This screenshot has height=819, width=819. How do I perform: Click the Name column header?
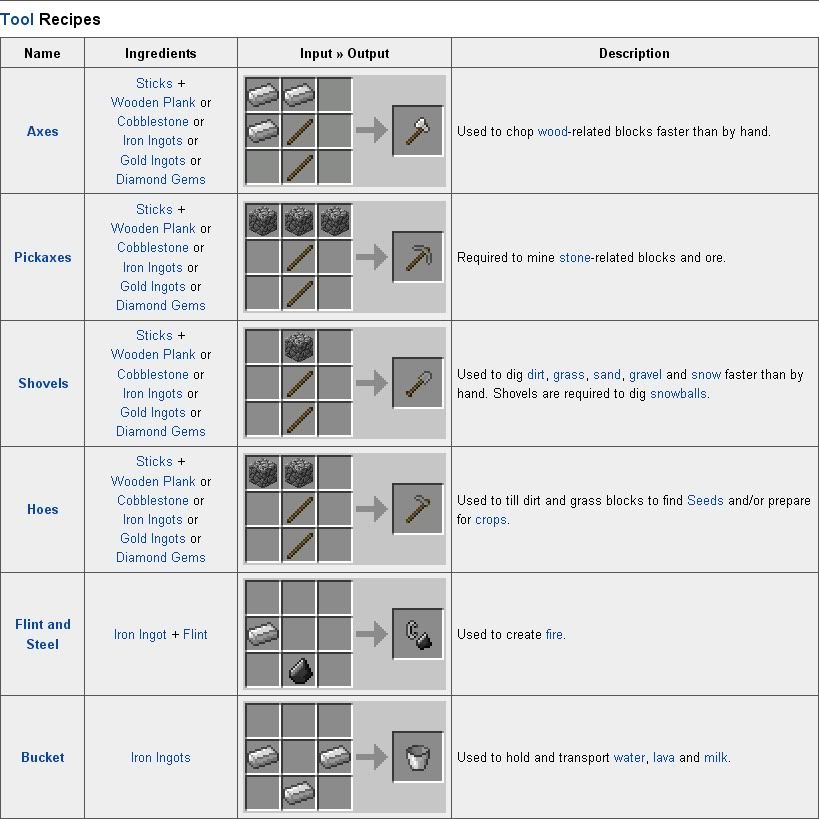[42, 53]
